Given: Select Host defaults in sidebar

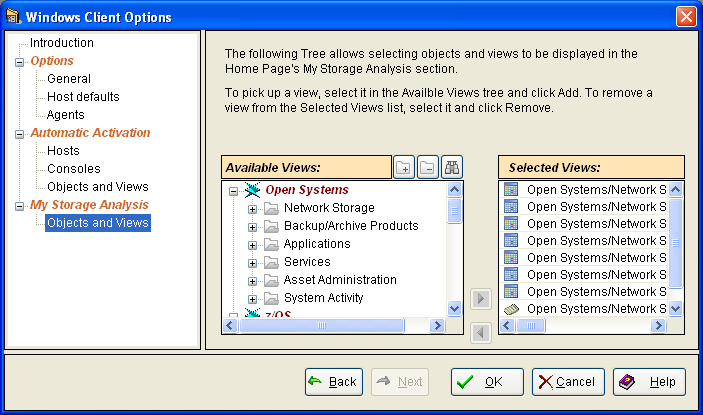Looking at the screenshot, I should pyautogui.click(x=83, y=97).
